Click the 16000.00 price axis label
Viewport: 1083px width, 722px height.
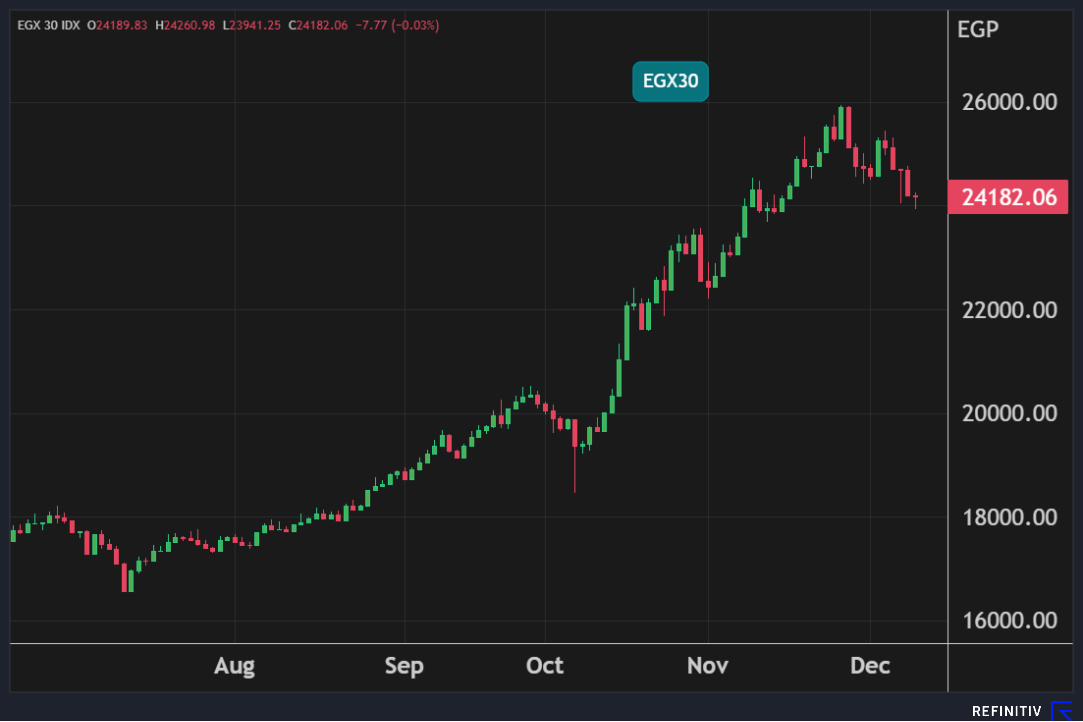[1008, 620]
